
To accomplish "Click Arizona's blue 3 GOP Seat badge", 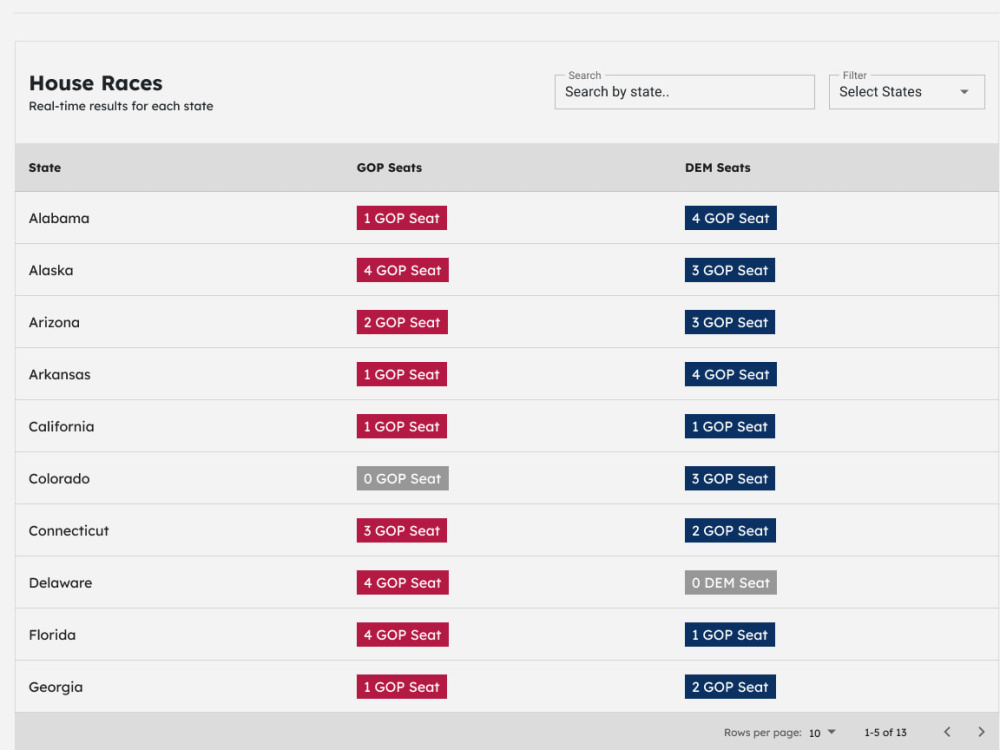I will (730, 323).
